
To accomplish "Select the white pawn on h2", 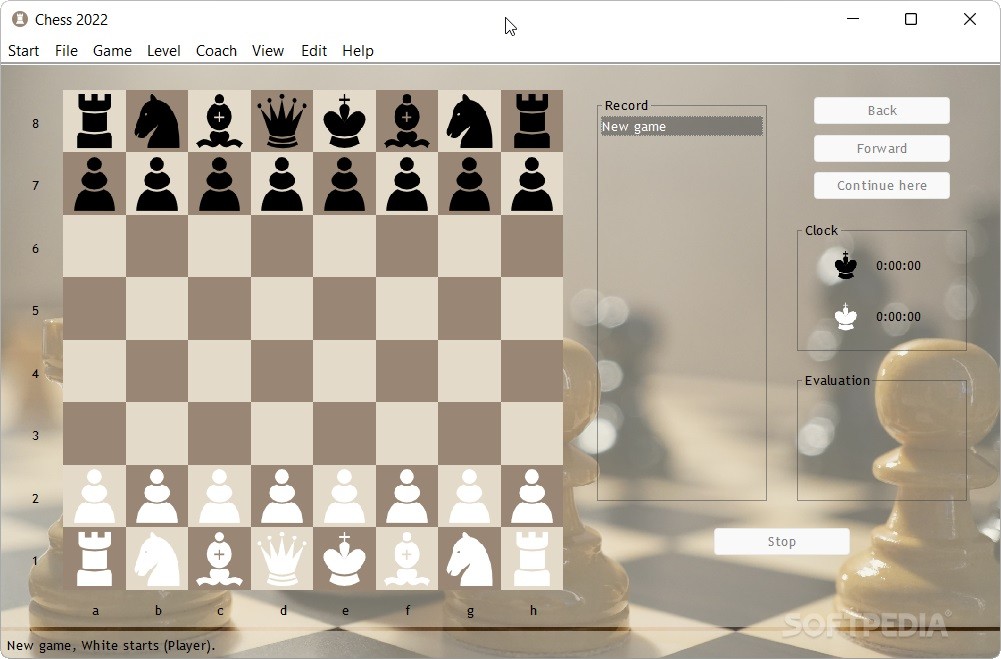I will 532,496.
